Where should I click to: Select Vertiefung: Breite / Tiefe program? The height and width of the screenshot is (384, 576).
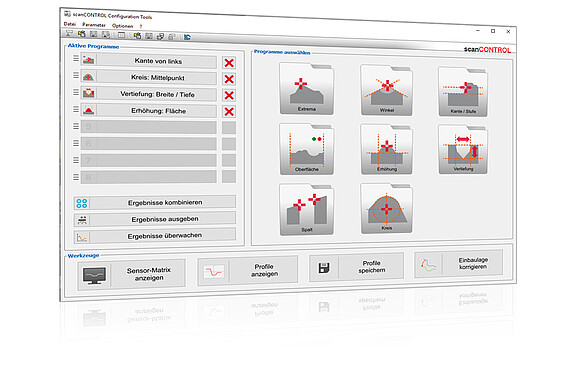pyautogui.click(x=149, y=94)
